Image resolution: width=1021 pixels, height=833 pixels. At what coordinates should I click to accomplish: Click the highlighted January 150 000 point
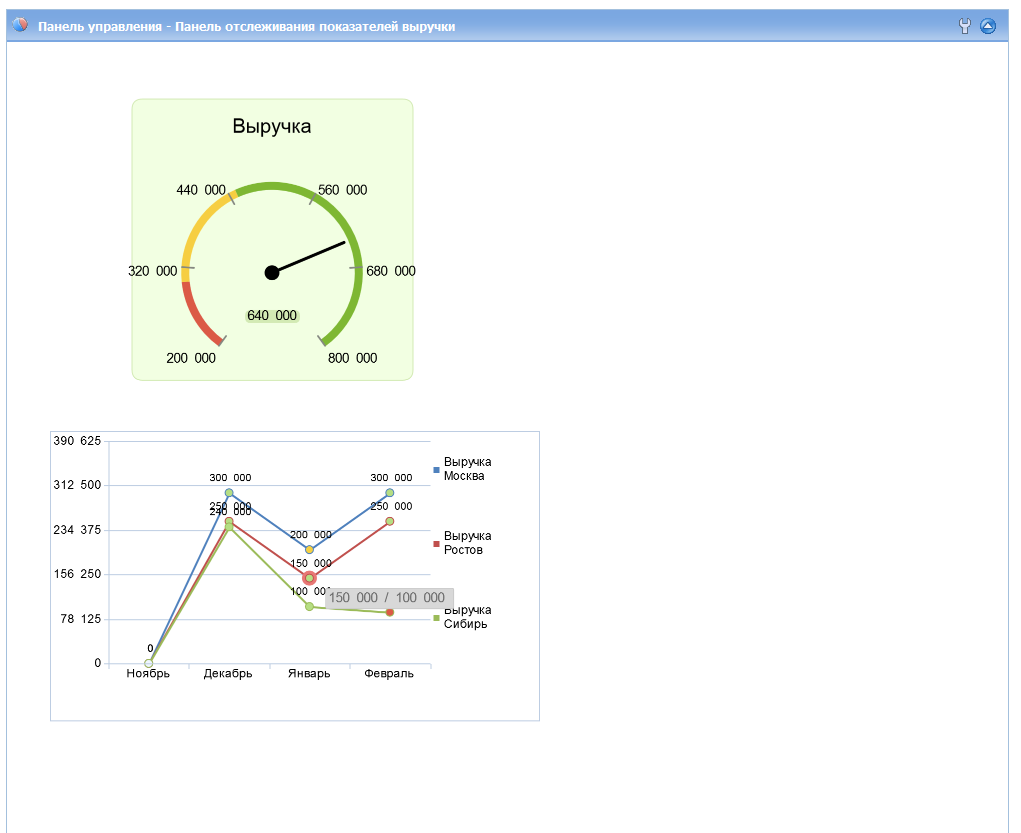pos(309,578)
